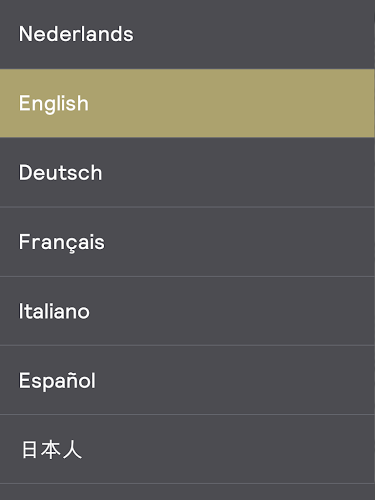Click the Italiano text label

(x=54, y=311)
